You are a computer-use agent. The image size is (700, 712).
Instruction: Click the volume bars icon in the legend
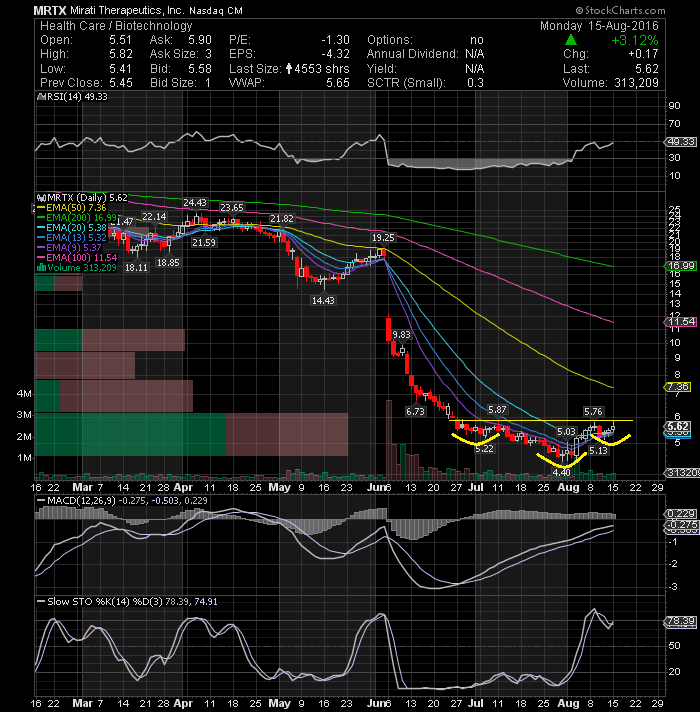pyautogui.click(x=41, y=268)
